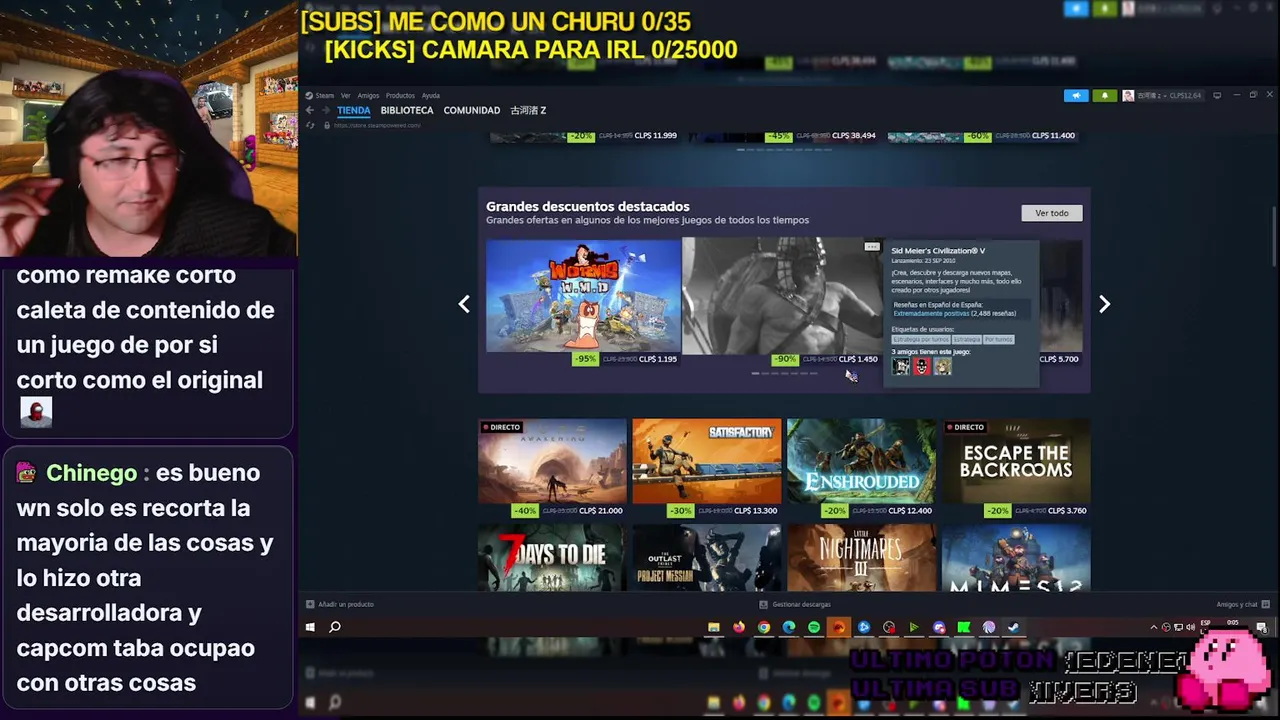The height and width of the screenshot is (720, 1280).
Task: Open the Ver menu
Action: coord(345,96)
